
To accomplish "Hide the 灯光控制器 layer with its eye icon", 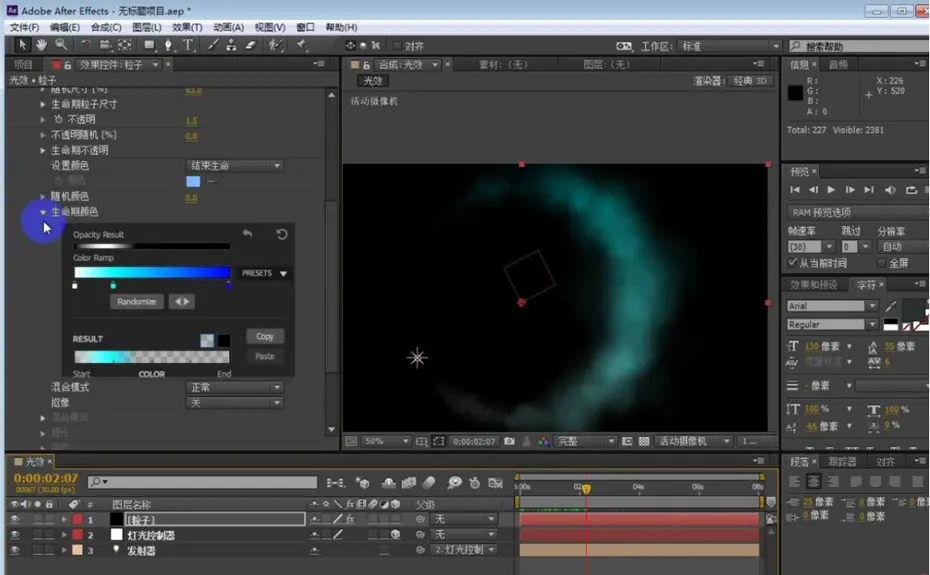I will pyautogui.click(x=15, y=535).
